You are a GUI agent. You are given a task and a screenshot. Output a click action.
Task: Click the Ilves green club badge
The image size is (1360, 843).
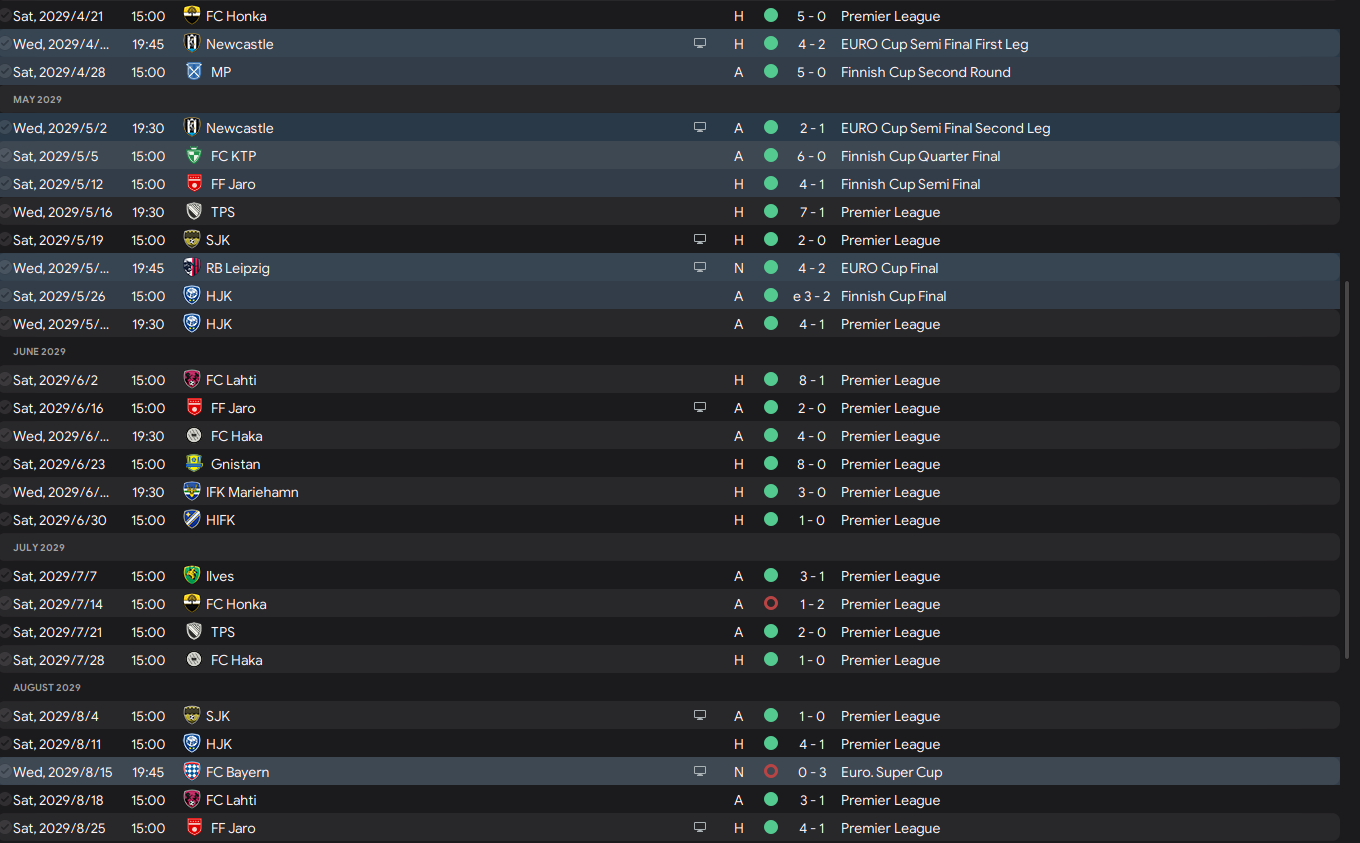pos(192,576)
